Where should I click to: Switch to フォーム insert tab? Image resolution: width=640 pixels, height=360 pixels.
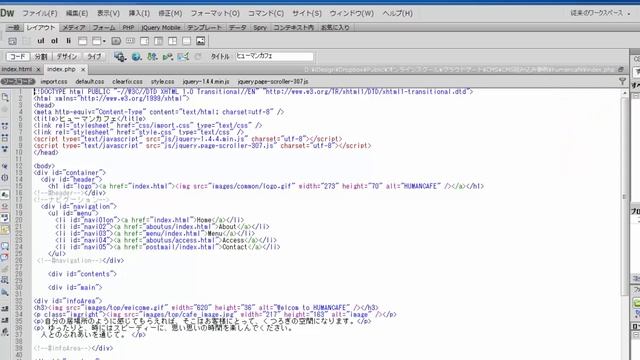coord(104,27)
